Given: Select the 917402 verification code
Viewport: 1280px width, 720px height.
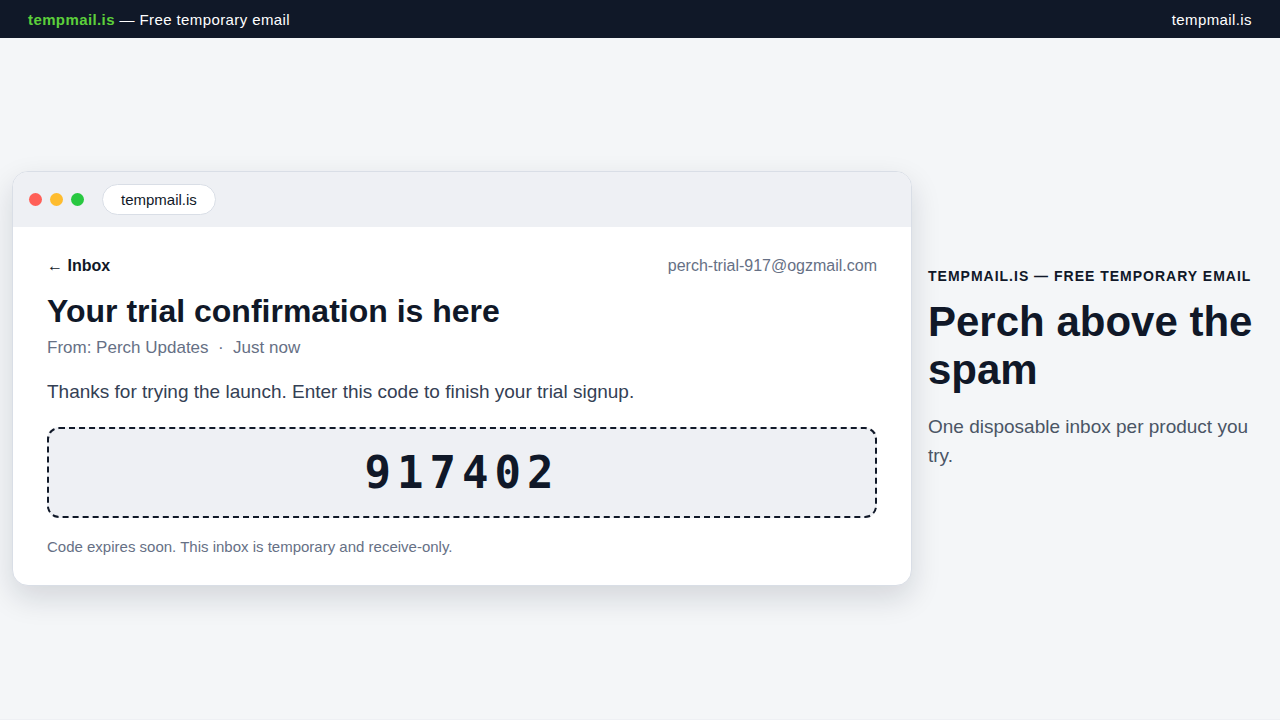Looking at the screenshot, I should (460, 473).
